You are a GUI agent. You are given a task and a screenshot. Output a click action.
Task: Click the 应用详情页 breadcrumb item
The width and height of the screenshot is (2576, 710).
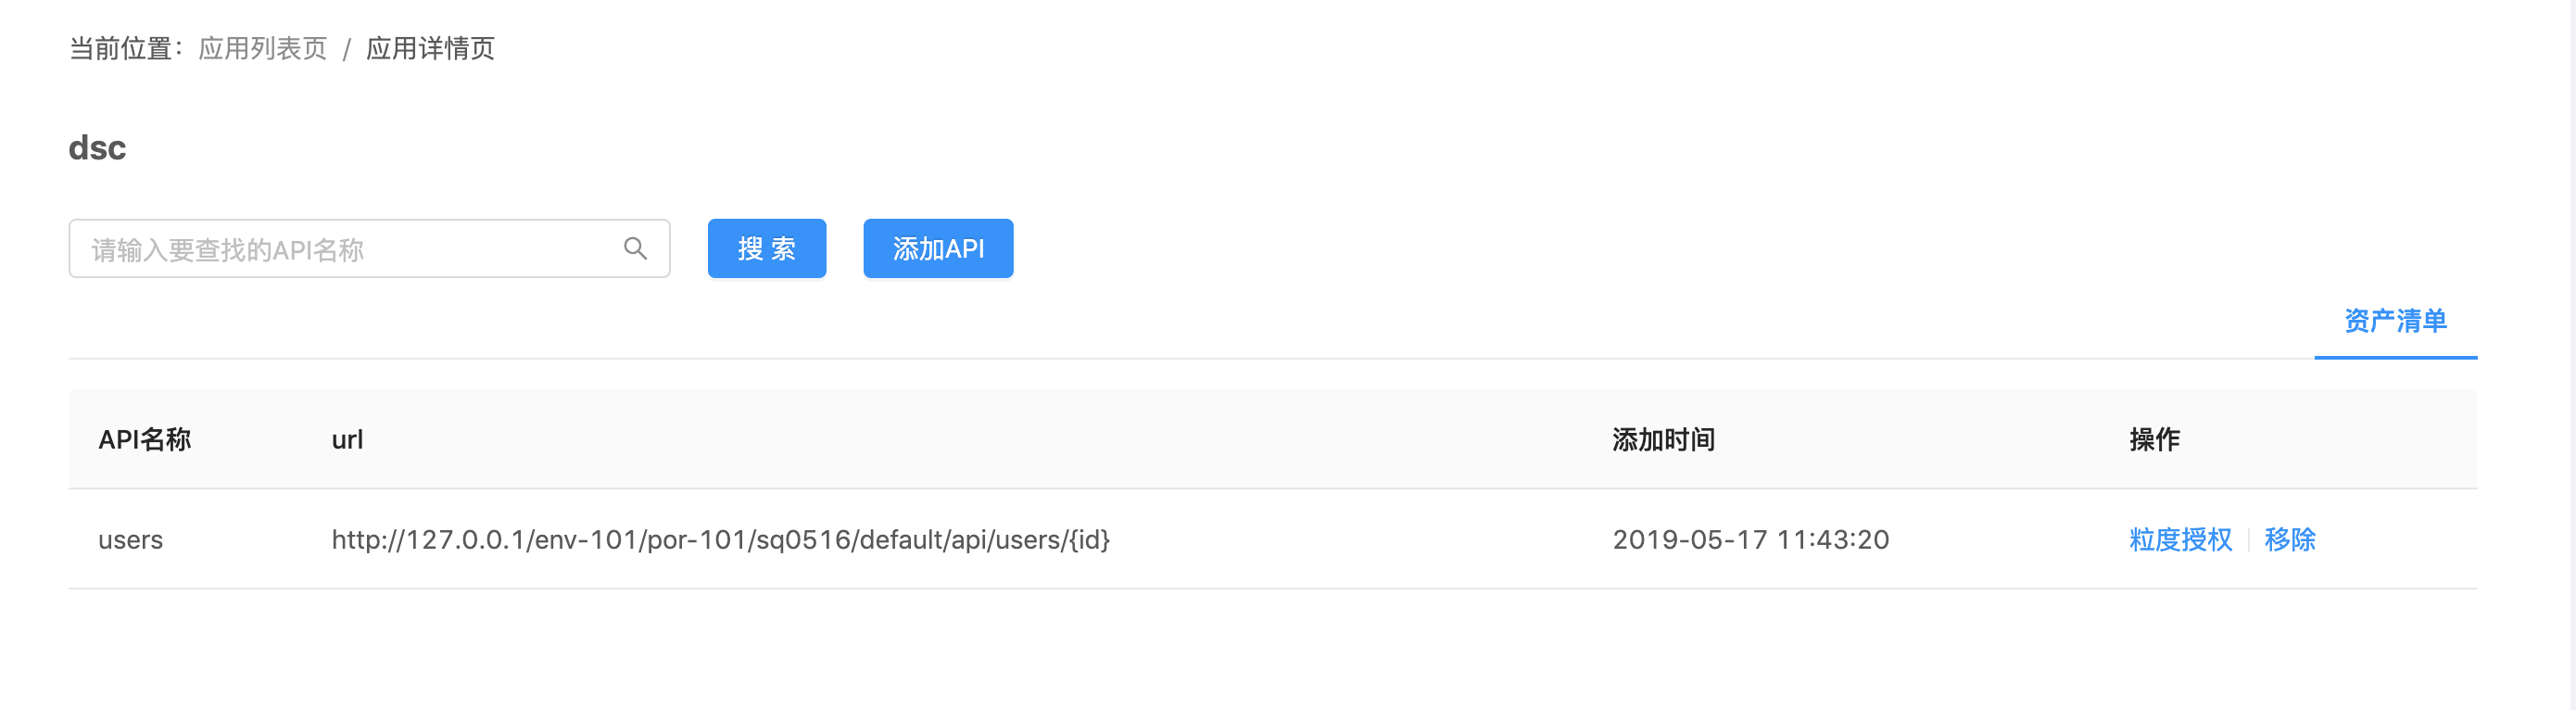click(430, 48)
